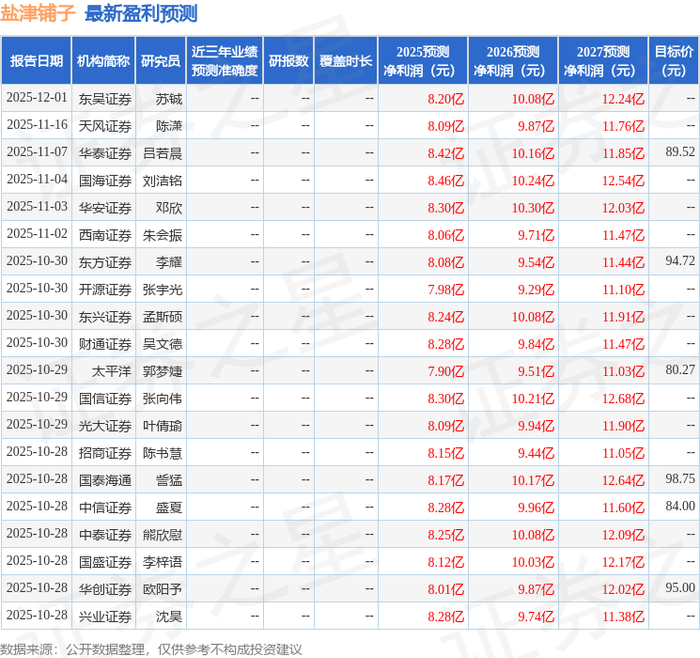Click the 报告日期 column header
Viewport: 700px width, 658px height.
pos(36,61)
